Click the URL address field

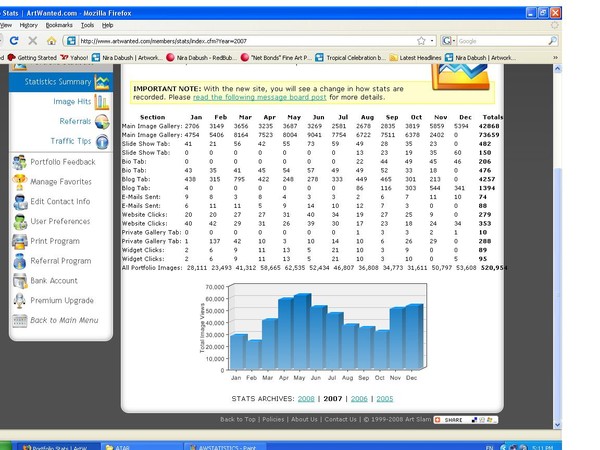tap(247, 41)
